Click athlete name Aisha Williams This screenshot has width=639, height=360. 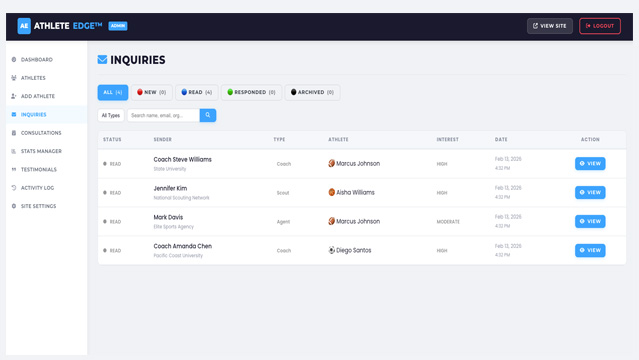point(355,192)
